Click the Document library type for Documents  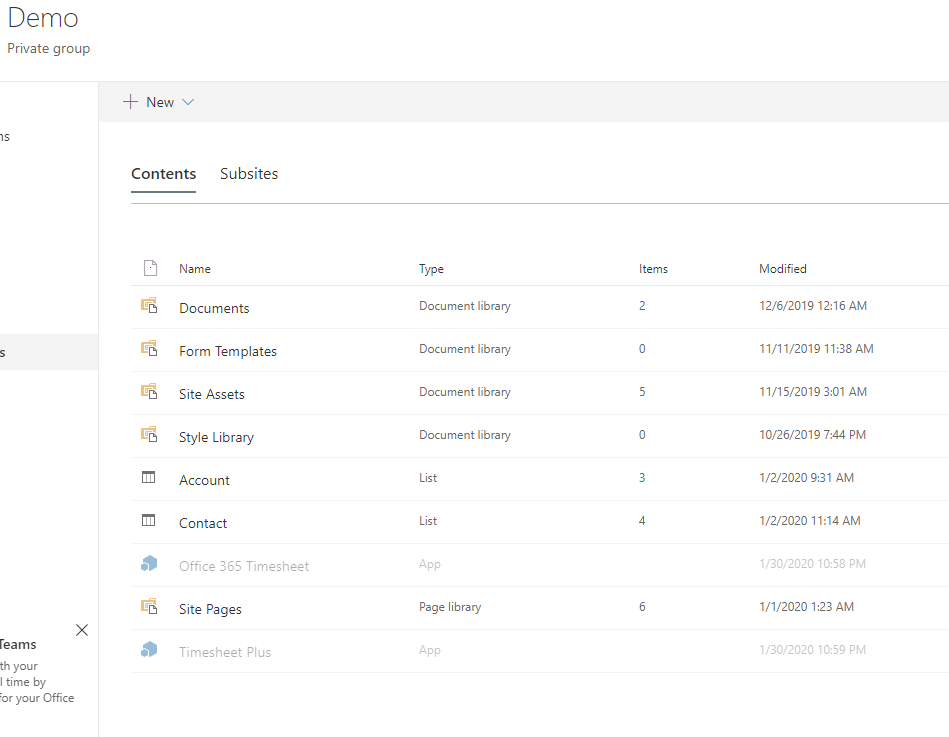(465, 306)
